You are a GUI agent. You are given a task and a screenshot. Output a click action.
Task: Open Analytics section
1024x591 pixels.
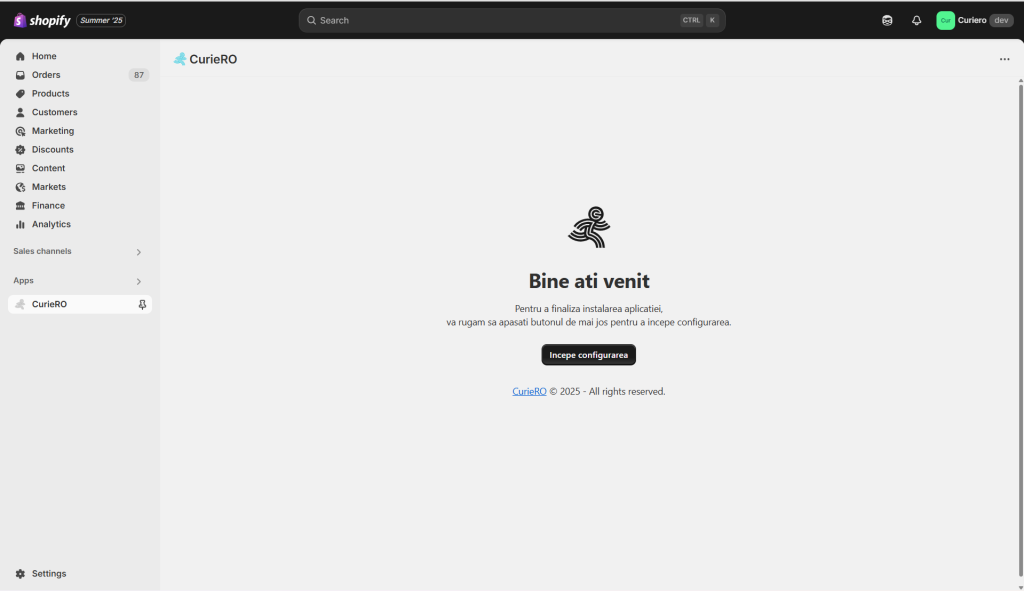pyautogui.click(x=80, y=224)
